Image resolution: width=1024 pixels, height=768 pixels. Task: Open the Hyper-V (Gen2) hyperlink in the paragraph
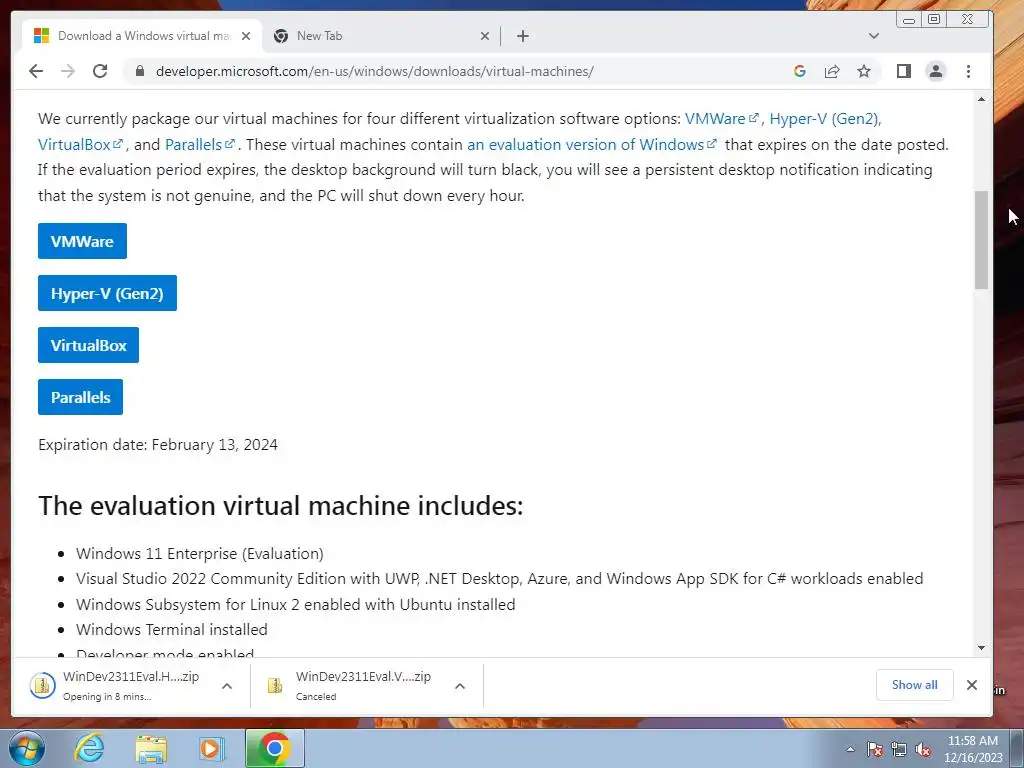(825, 119)
